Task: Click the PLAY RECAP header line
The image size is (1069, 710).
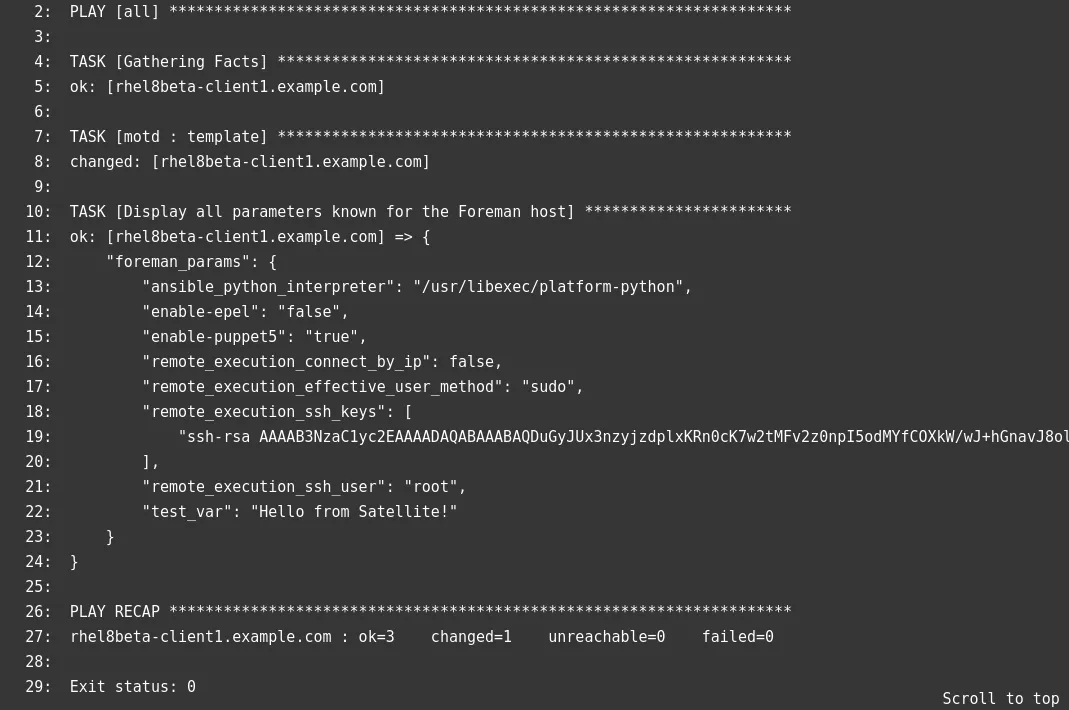Action: tap(430, 612)
